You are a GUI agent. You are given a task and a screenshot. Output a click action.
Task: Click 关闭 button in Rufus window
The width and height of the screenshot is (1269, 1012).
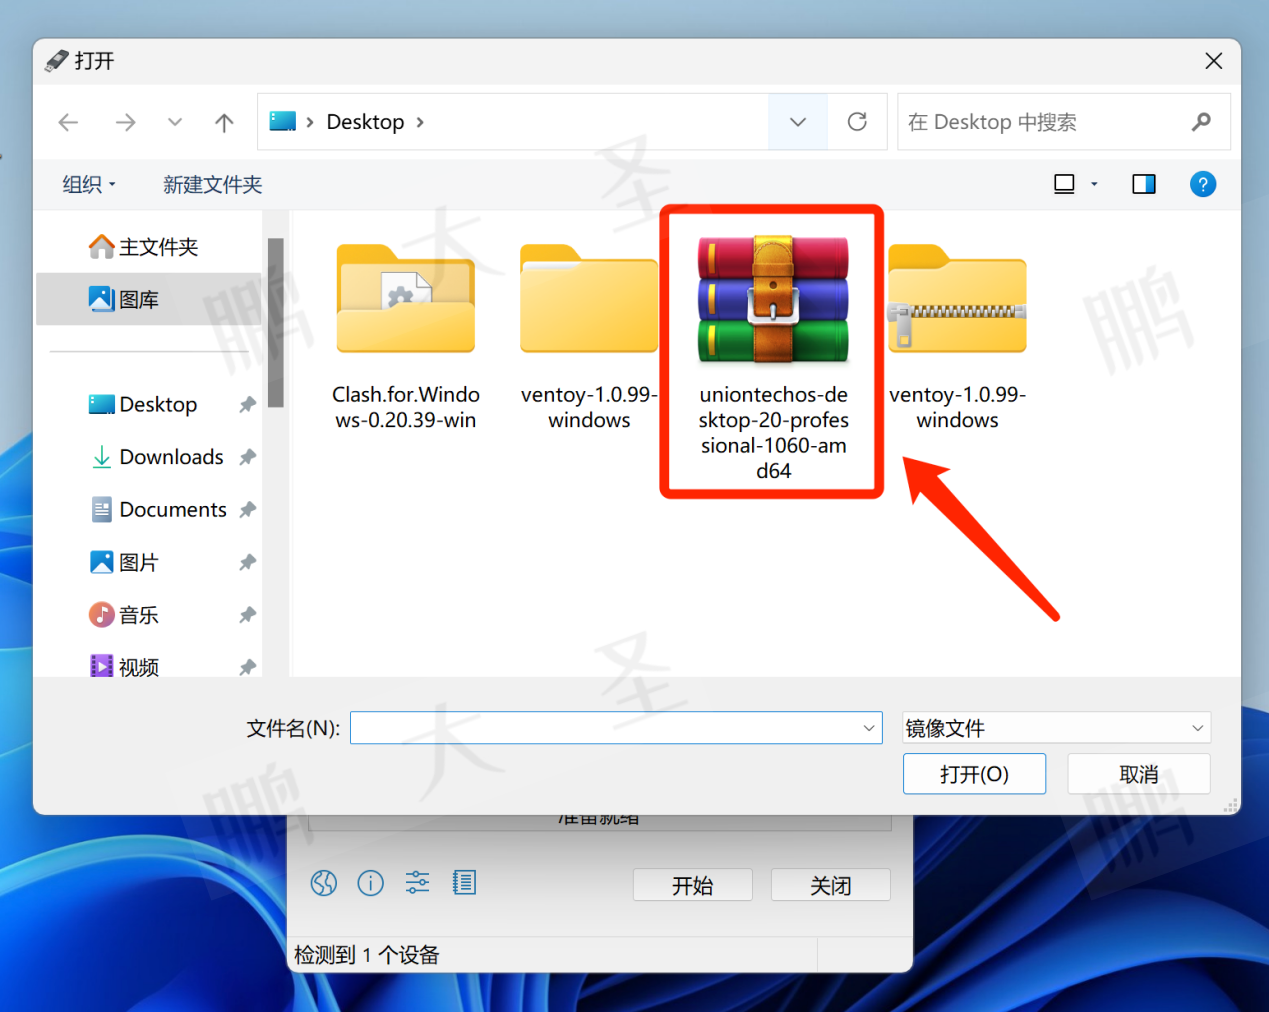(x=830, y=885)
